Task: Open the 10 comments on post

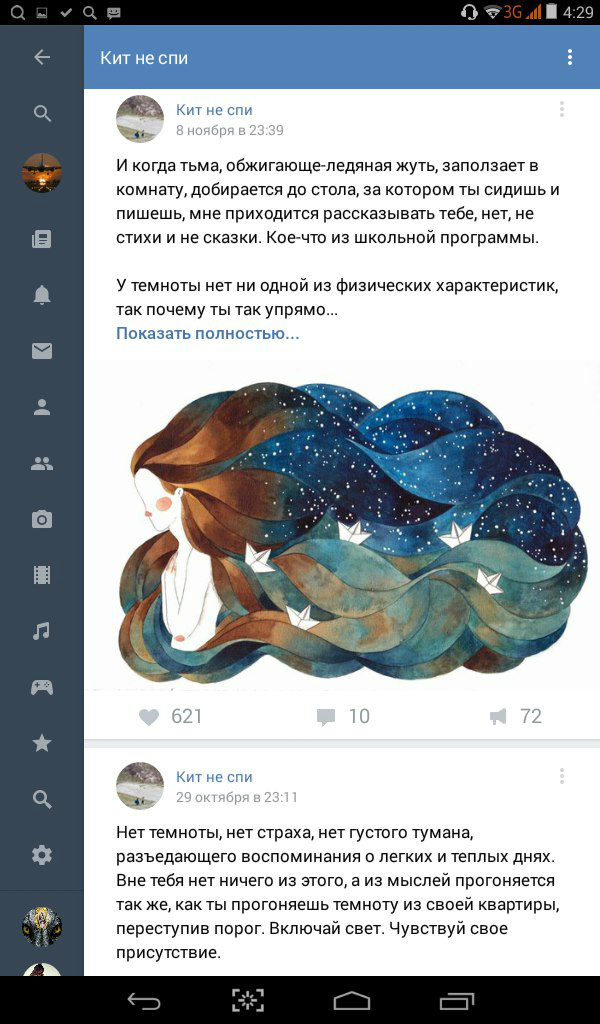Action: tap(343, 716)
